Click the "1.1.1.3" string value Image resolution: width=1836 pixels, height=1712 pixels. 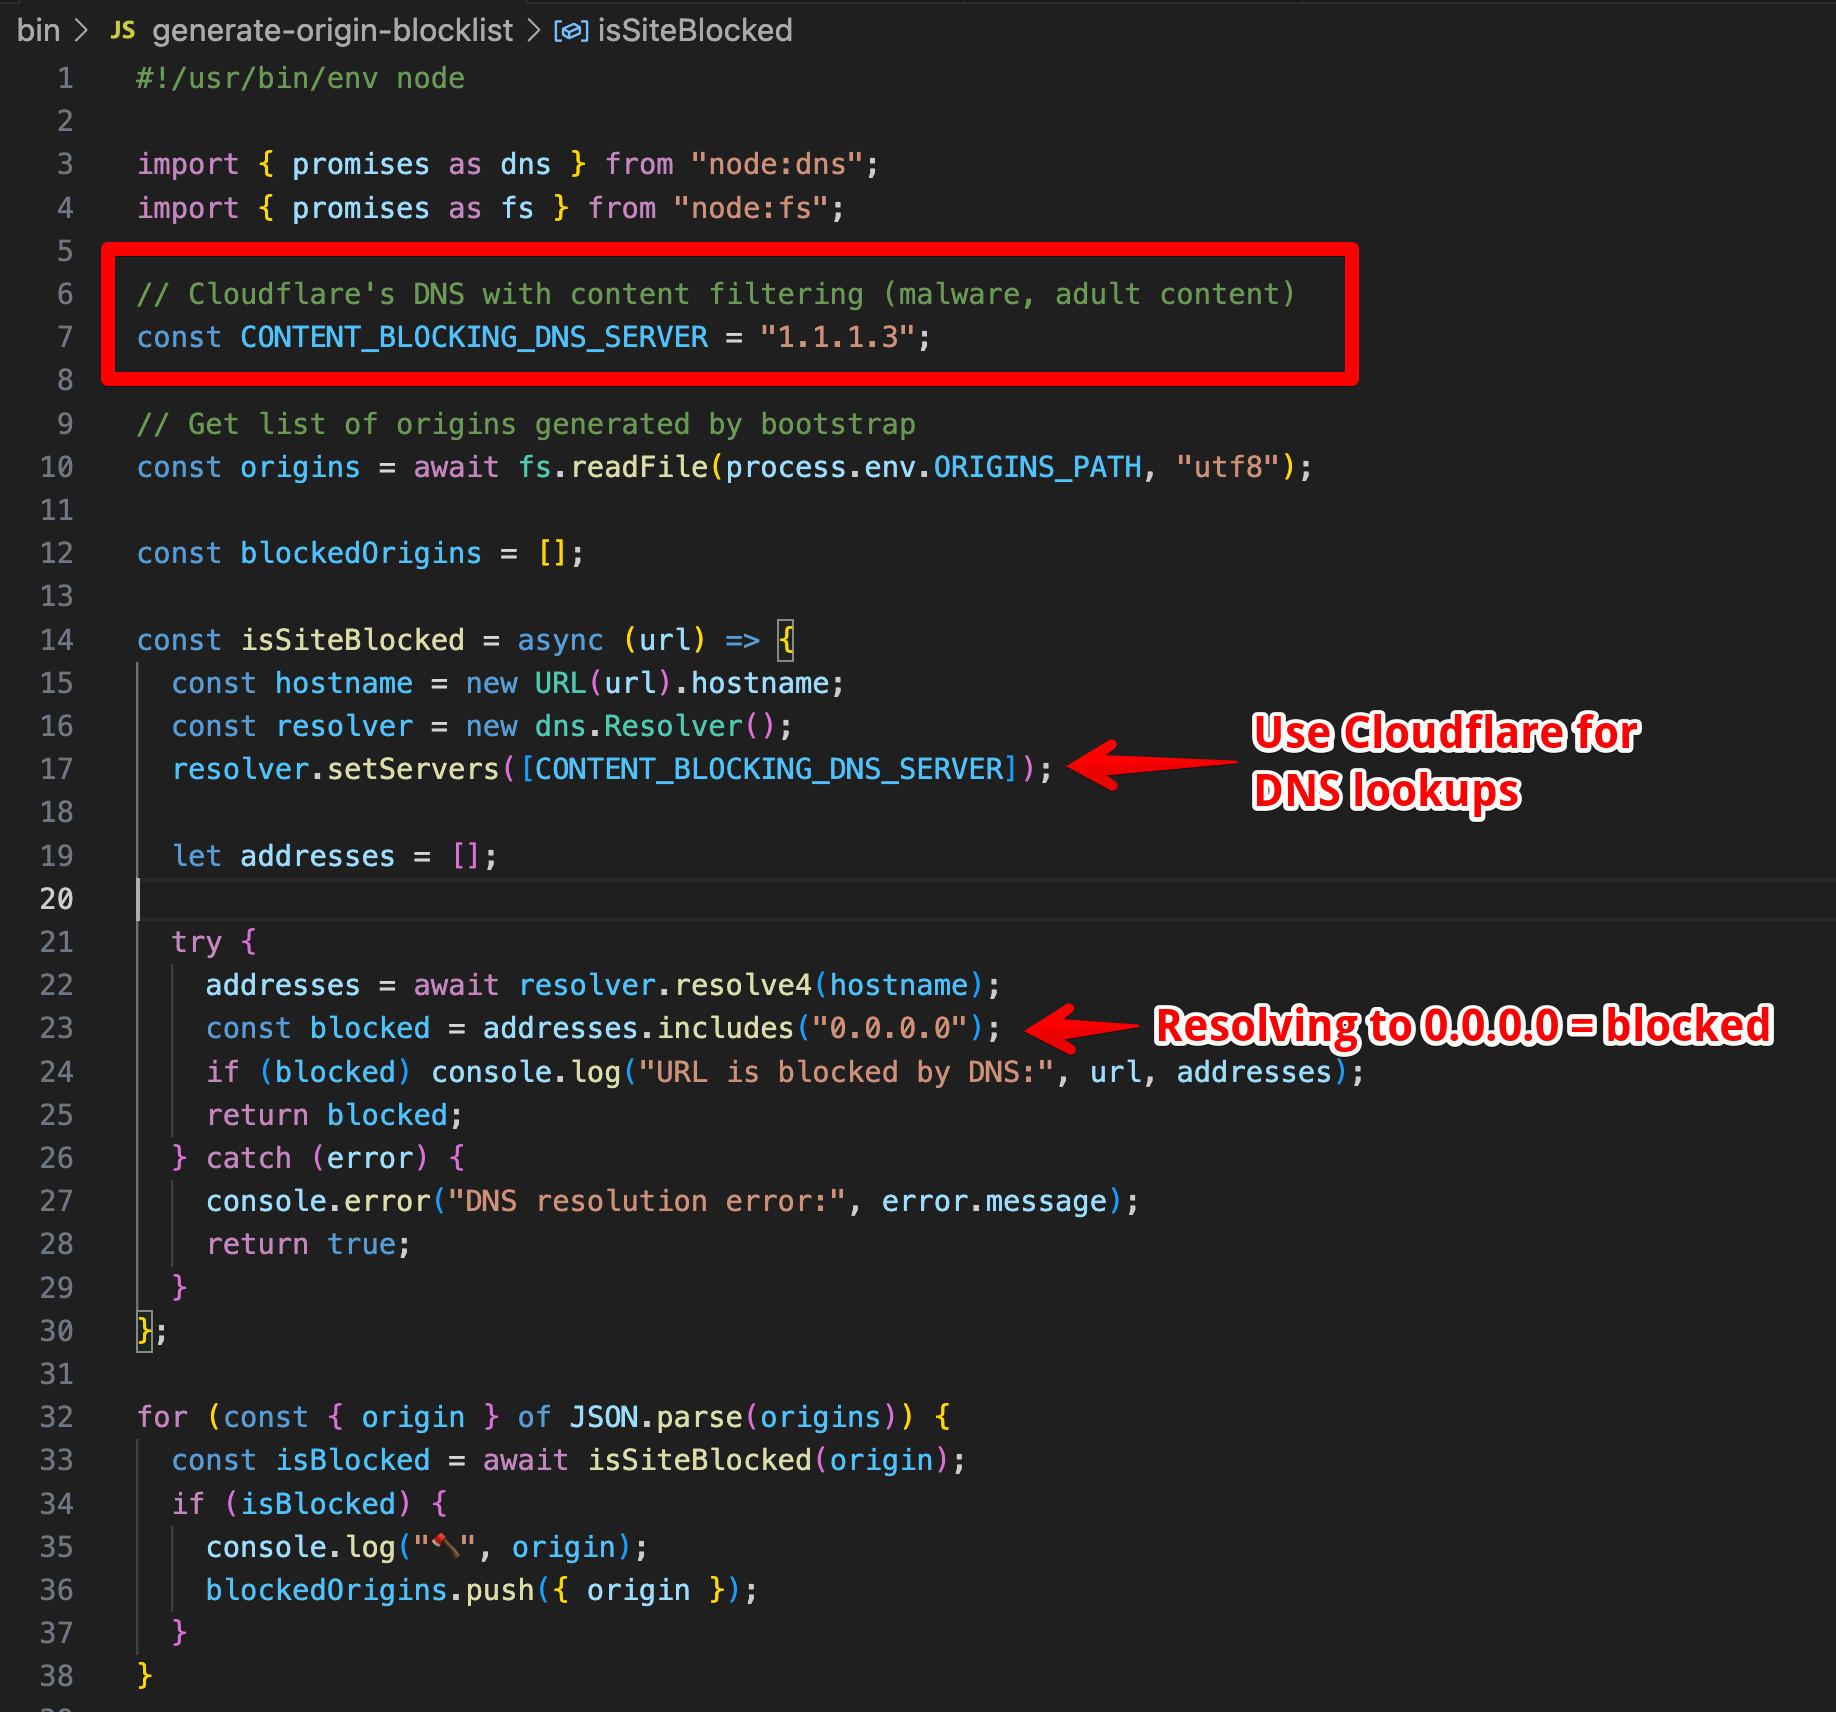click(x=836, y=337)
